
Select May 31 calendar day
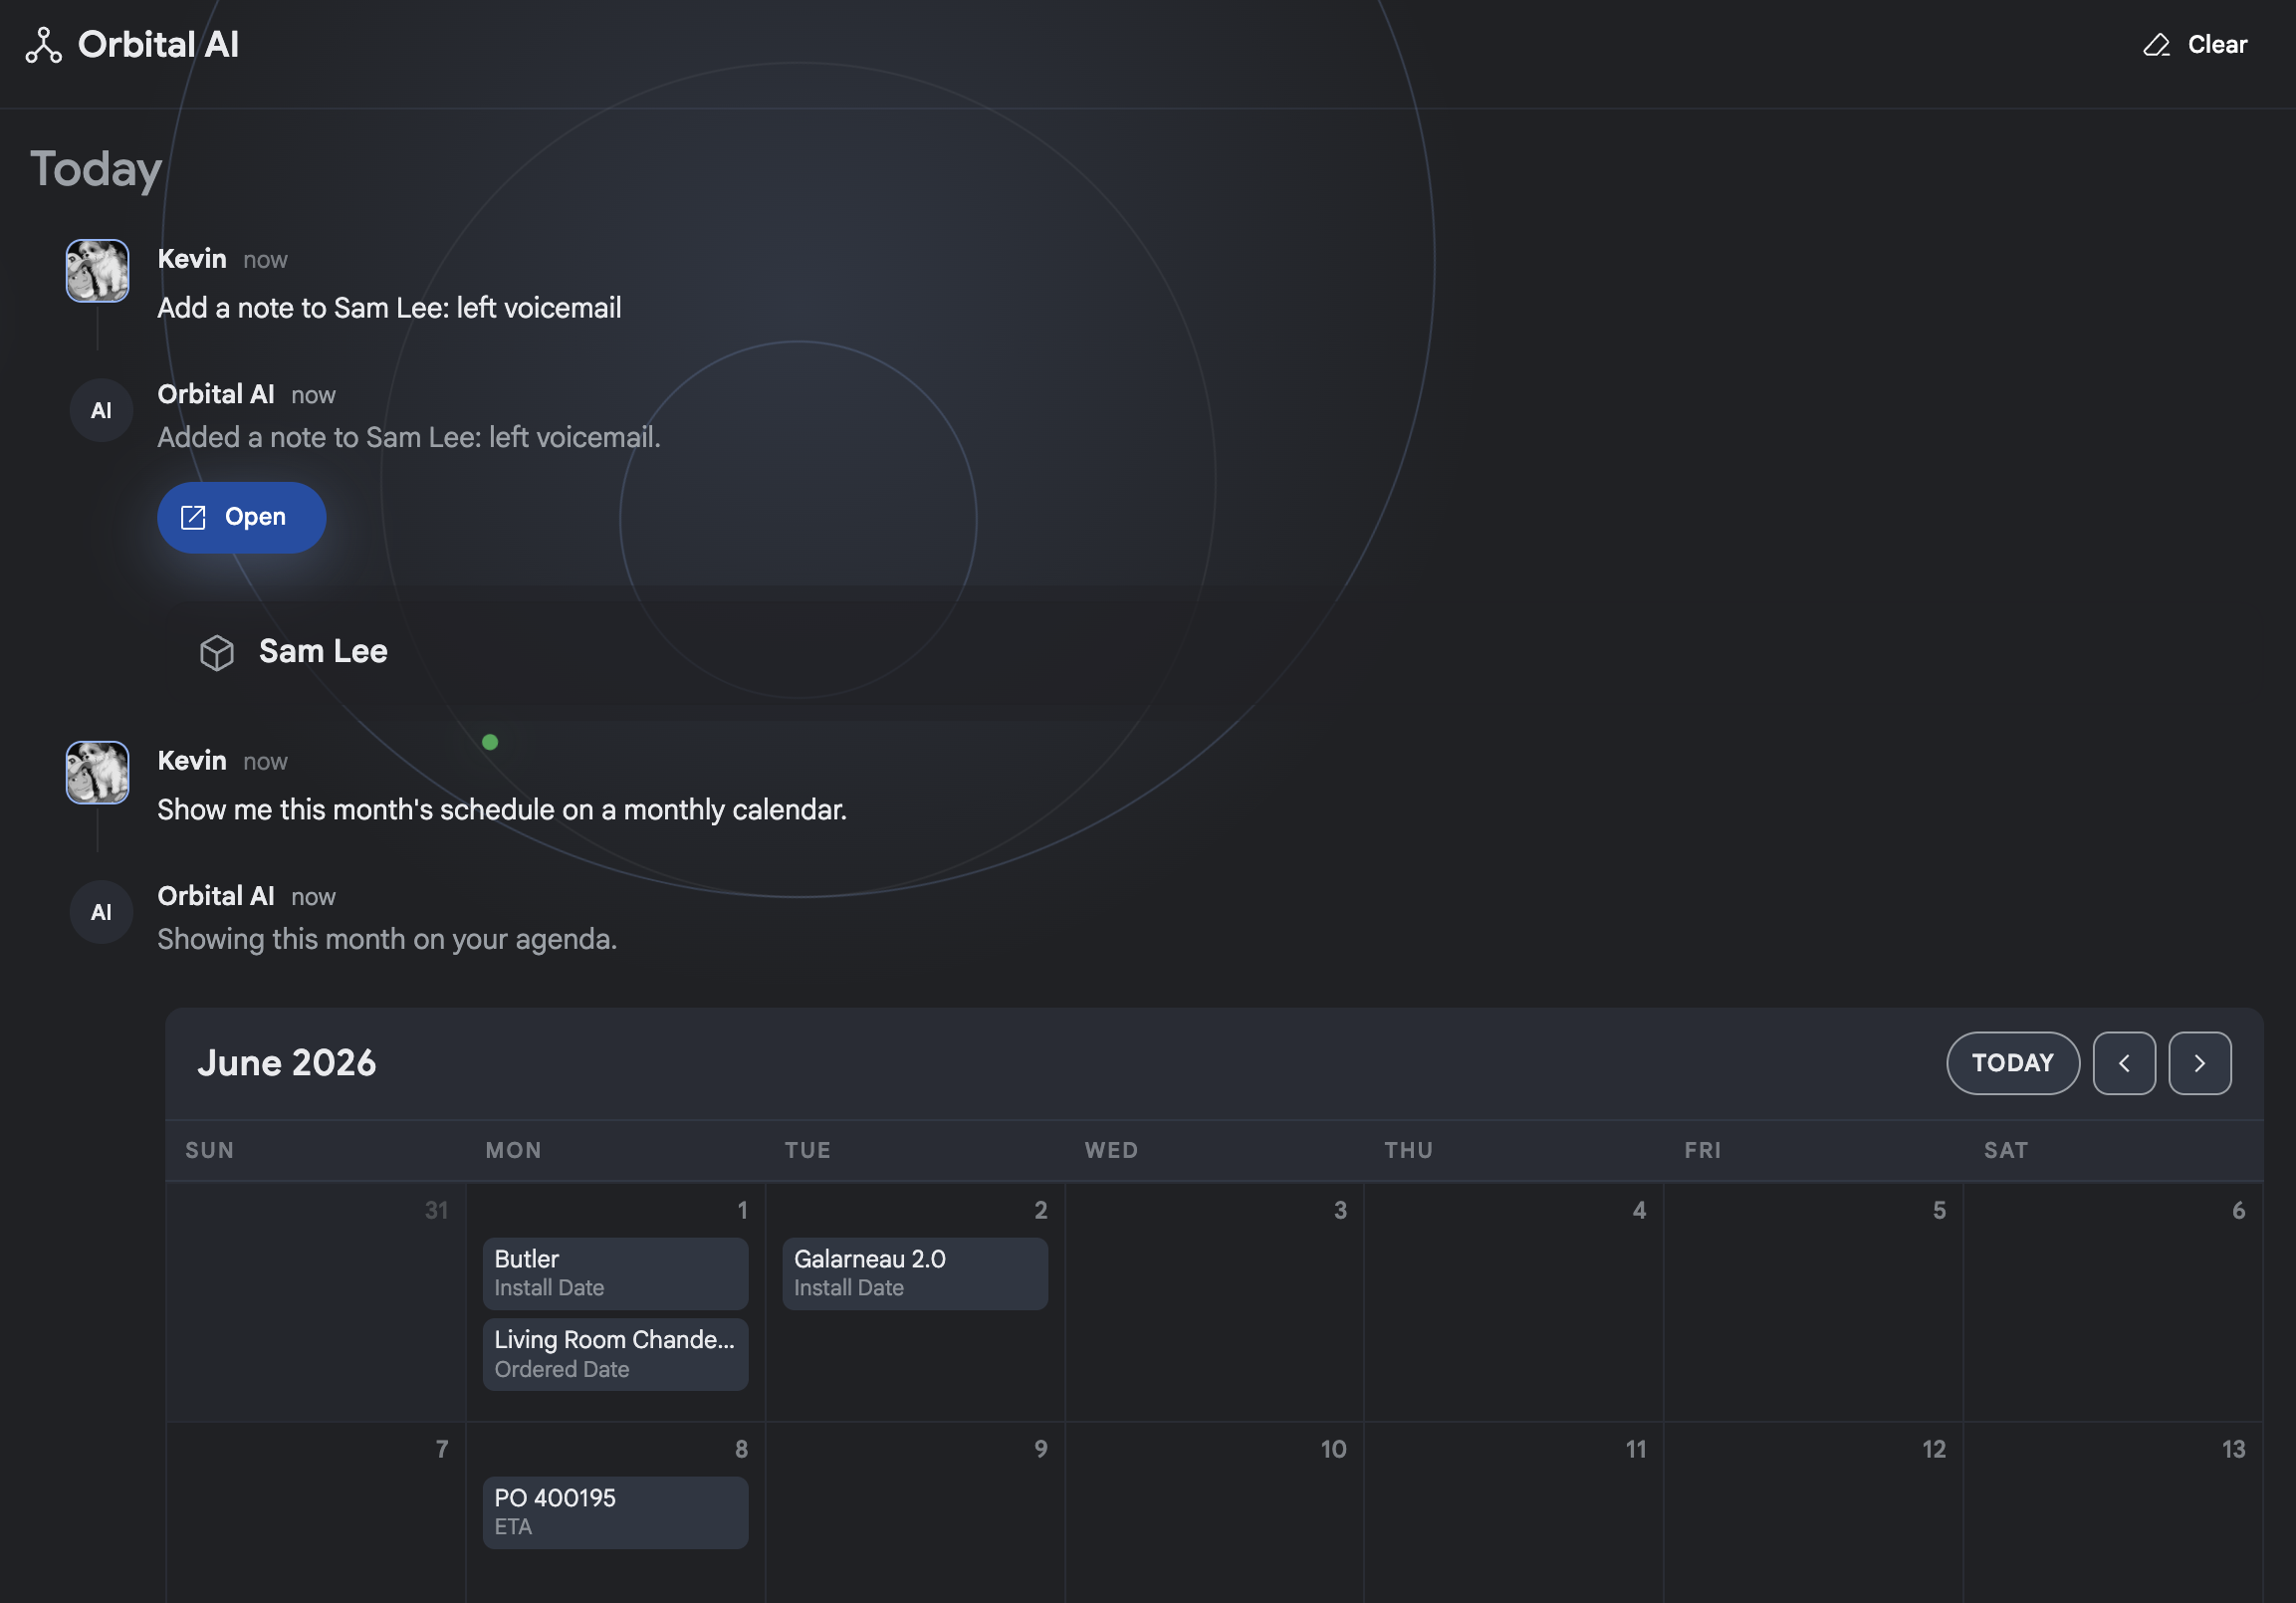pos(316,1301)
